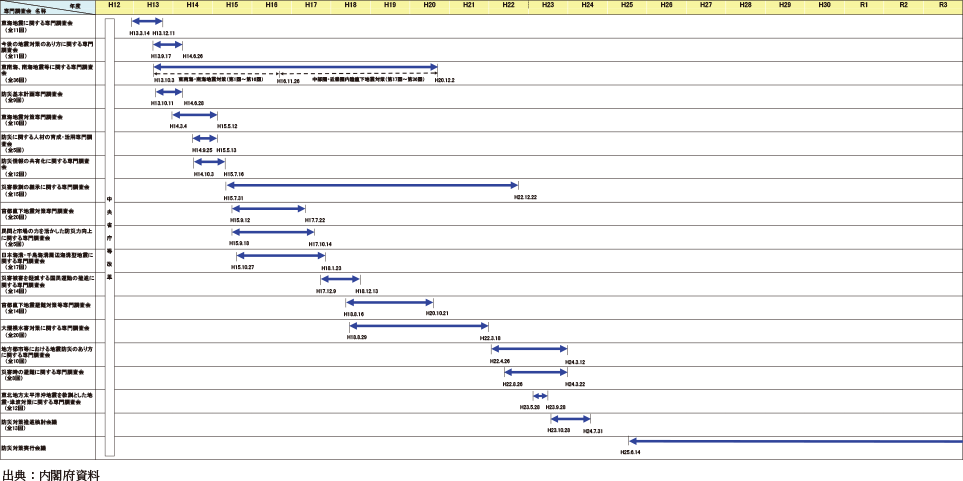Click the H22.3.18 end date label
The image size is (963, 481).
tap(490, 338)
